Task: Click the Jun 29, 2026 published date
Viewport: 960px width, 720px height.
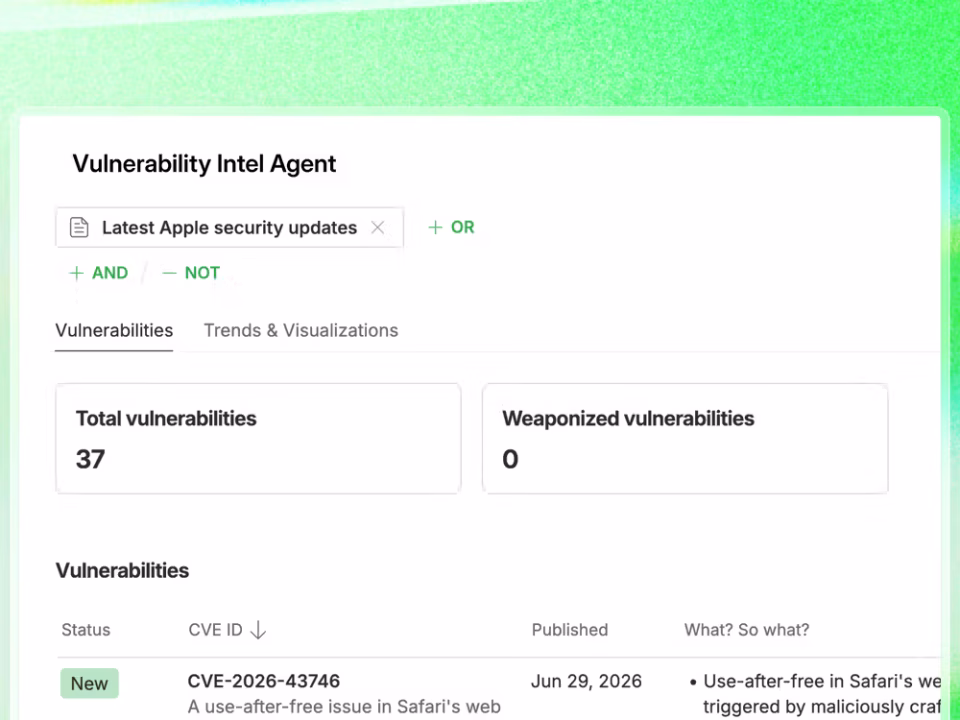Action: click(587, 681)
